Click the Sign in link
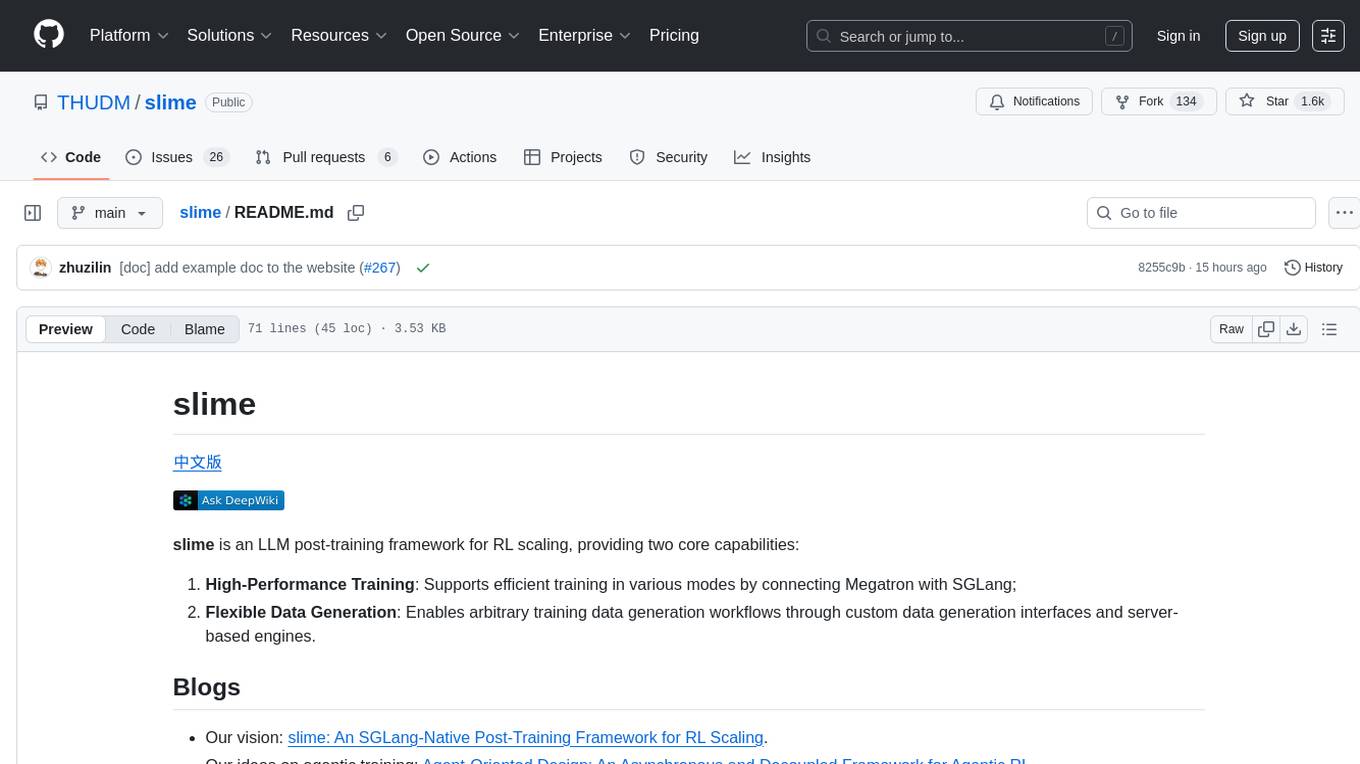This screenshot has height=764, width=1360. coord(1178,35)
